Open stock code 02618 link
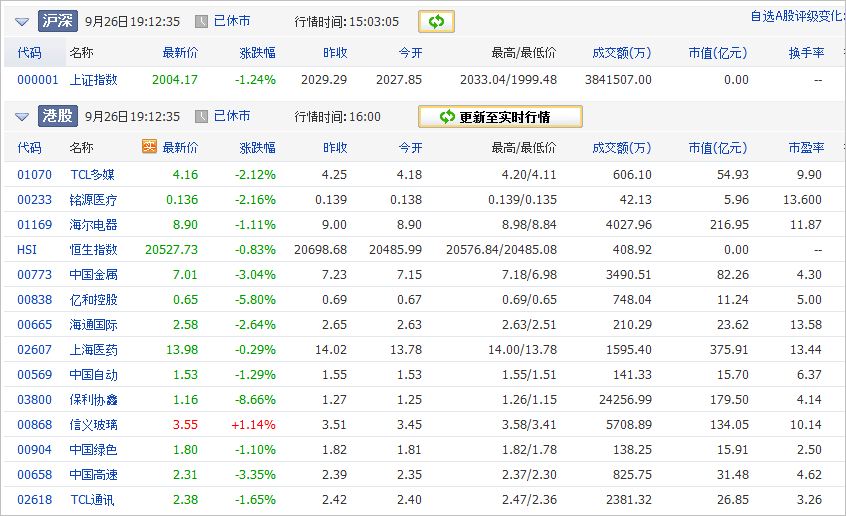846x516 pixels. point(35,500)
